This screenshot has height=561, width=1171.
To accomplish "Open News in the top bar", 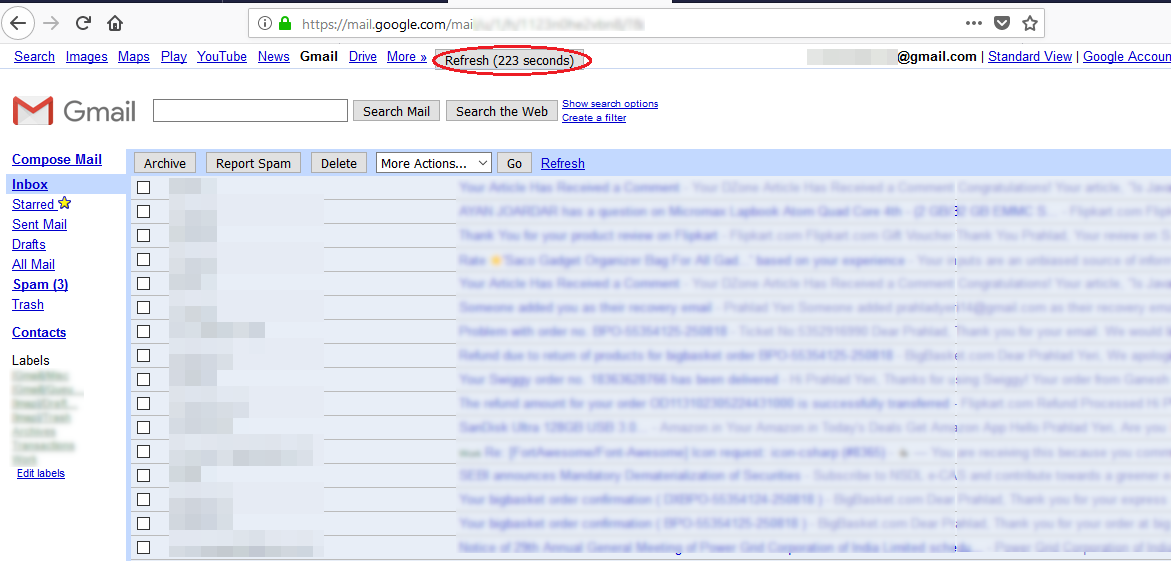I will click(273, 56).
